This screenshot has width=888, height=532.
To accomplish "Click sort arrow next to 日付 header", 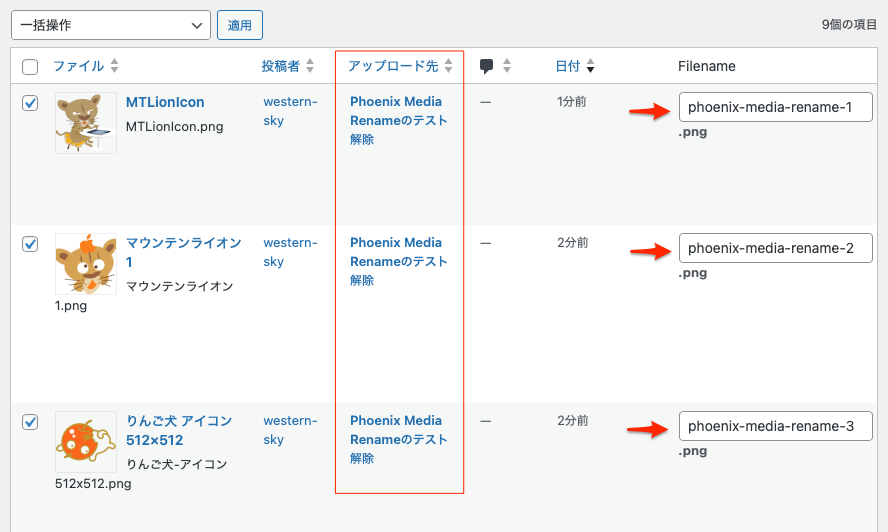I will point(591,67).
